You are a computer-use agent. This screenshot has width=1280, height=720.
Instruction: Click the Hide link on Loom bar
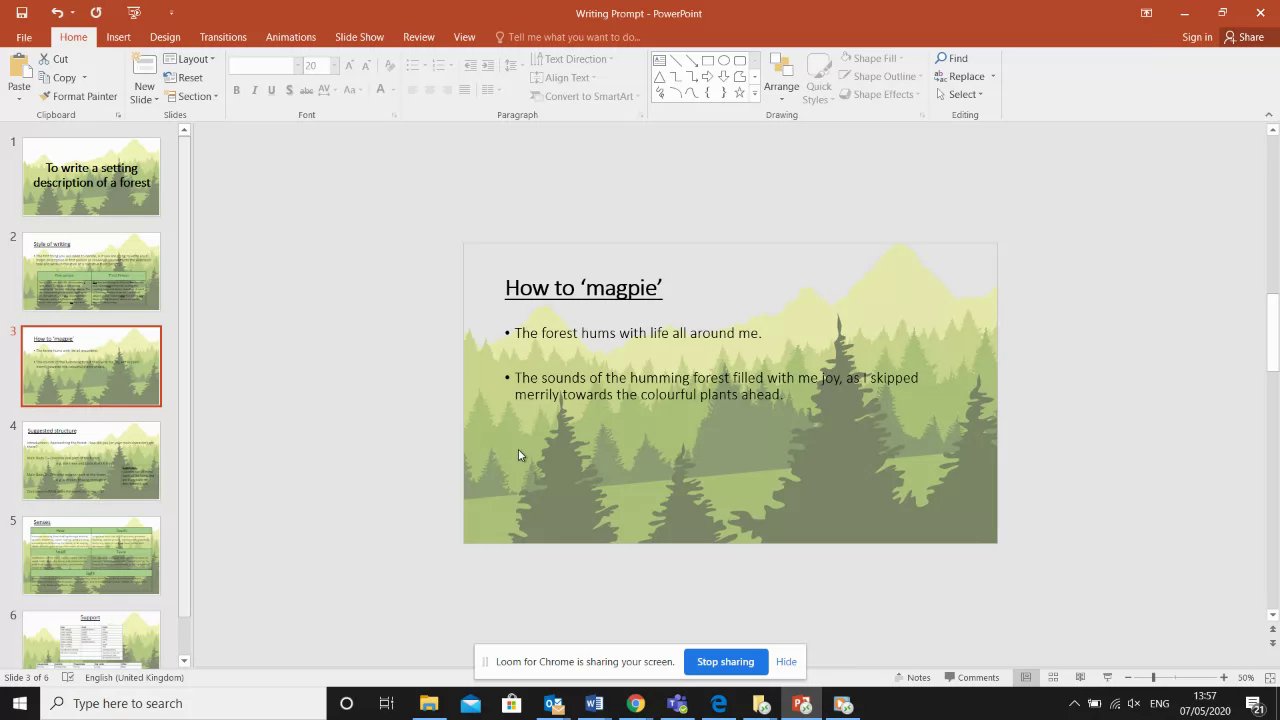[786, 662]
